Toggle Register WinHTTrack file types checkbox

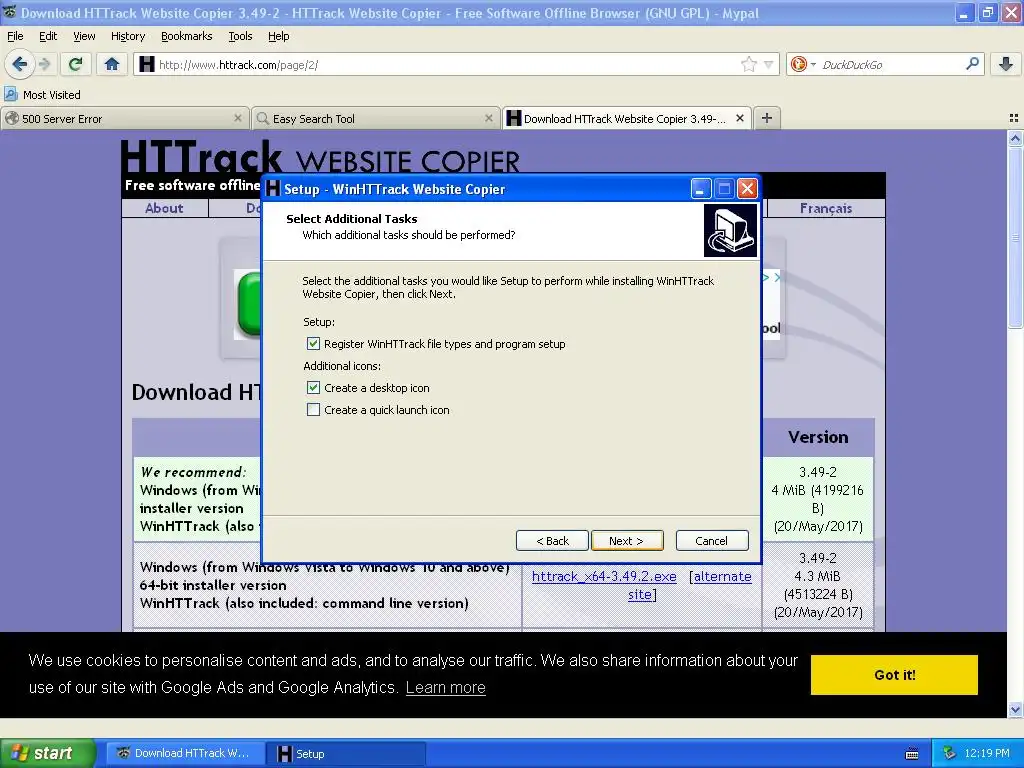pyautogui.click(x=313, y=344)
